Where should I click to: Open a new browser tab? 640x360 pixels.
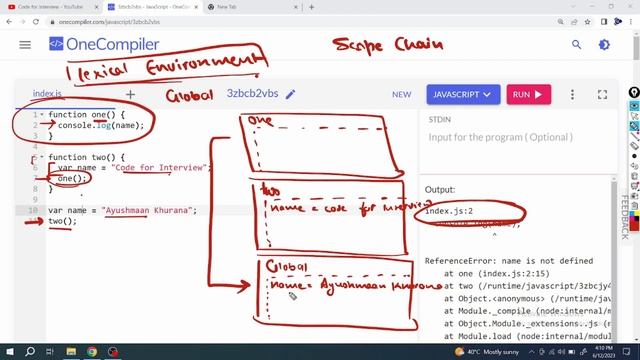(x=311, y=7)
